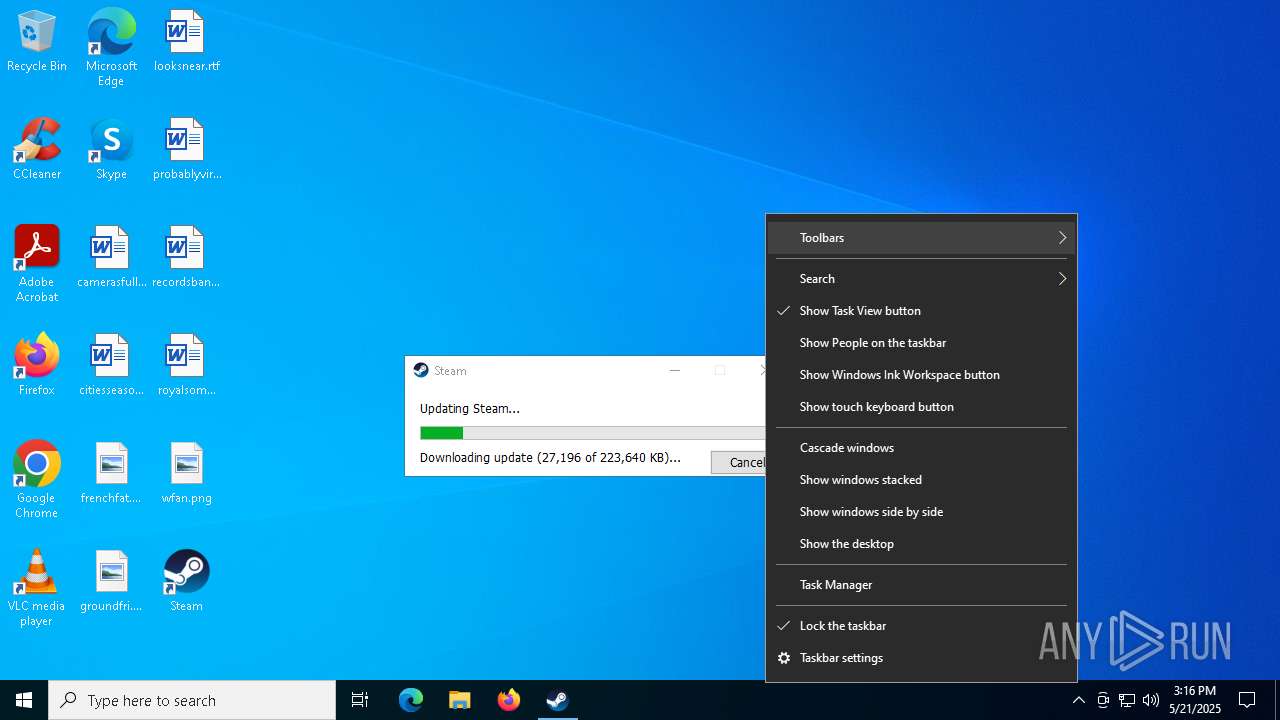The height and width of the screenshot is (720, 1280).
Task: Open the volume tray icon
Action: (x=1151, y=700)
